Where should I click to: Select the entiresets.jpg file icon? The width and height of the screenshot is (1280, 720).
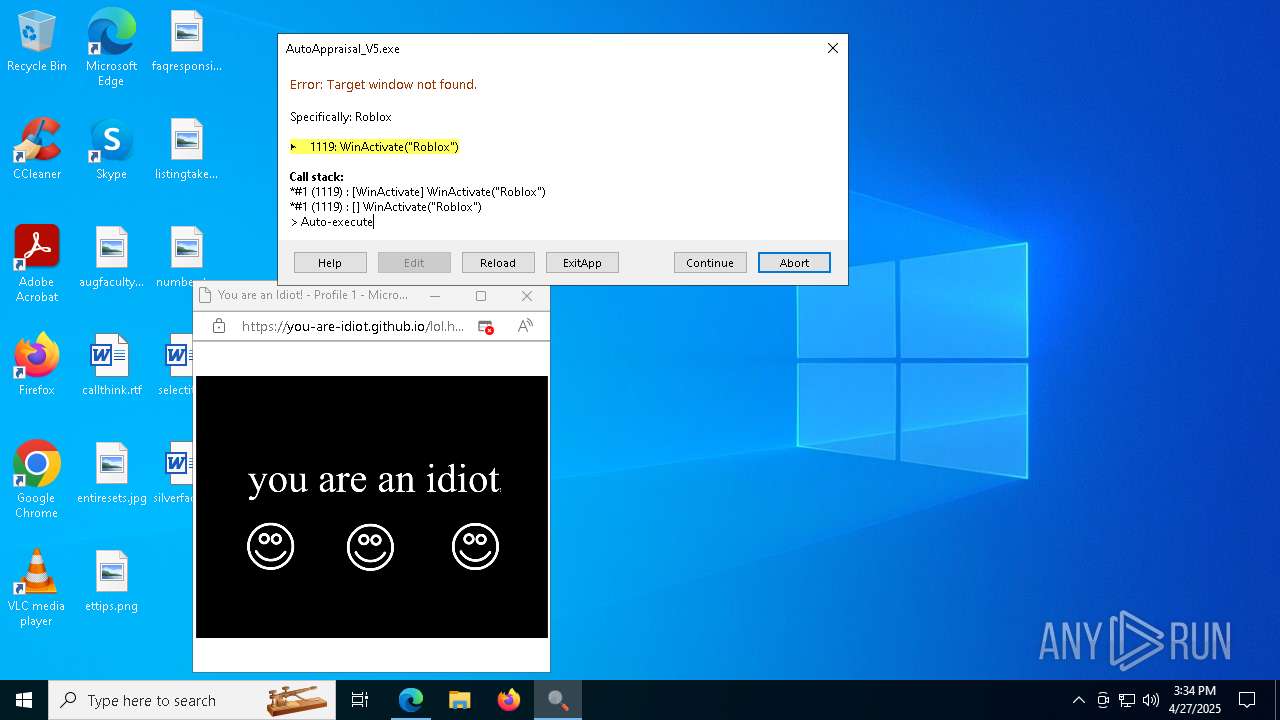[111, 474]
